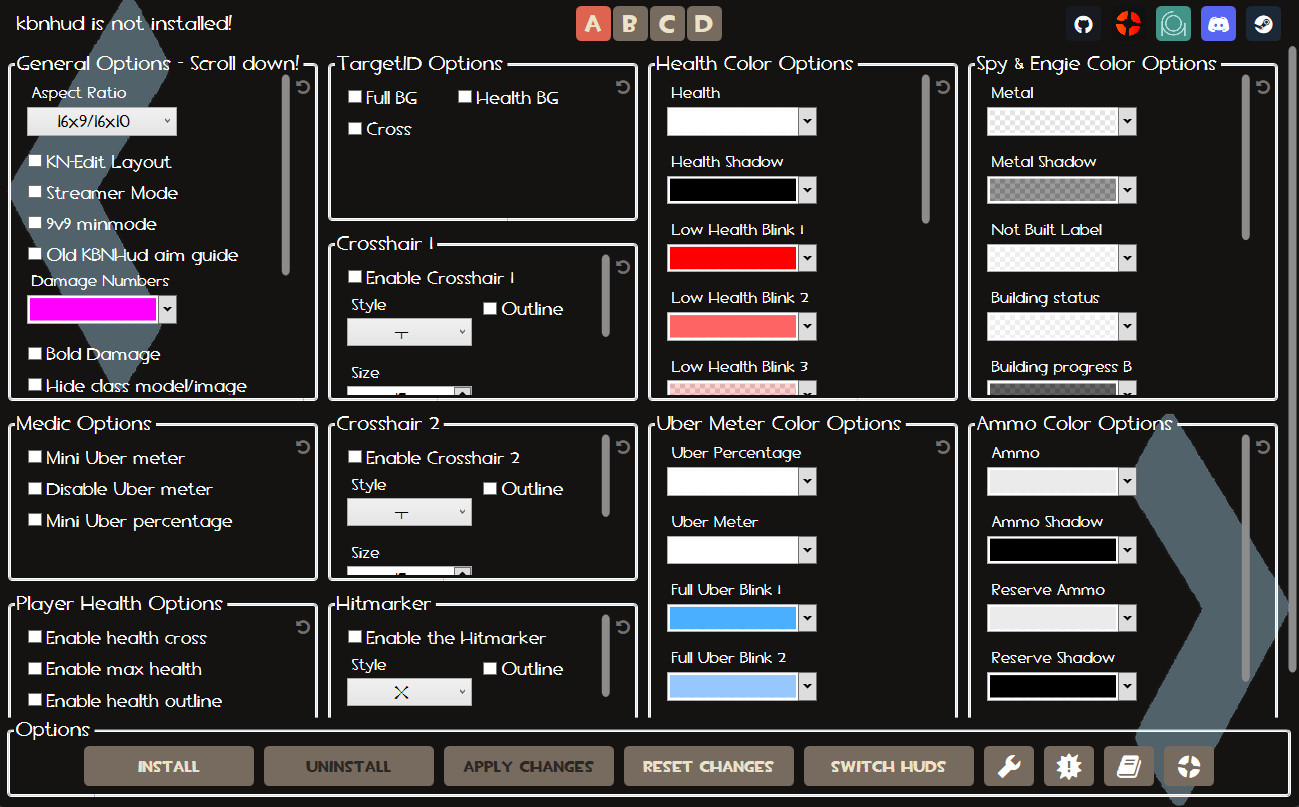Image resolution: width=1299 pixels, height=807 pixels.
Task: Select tab D at the top
Action: (704, 23)
